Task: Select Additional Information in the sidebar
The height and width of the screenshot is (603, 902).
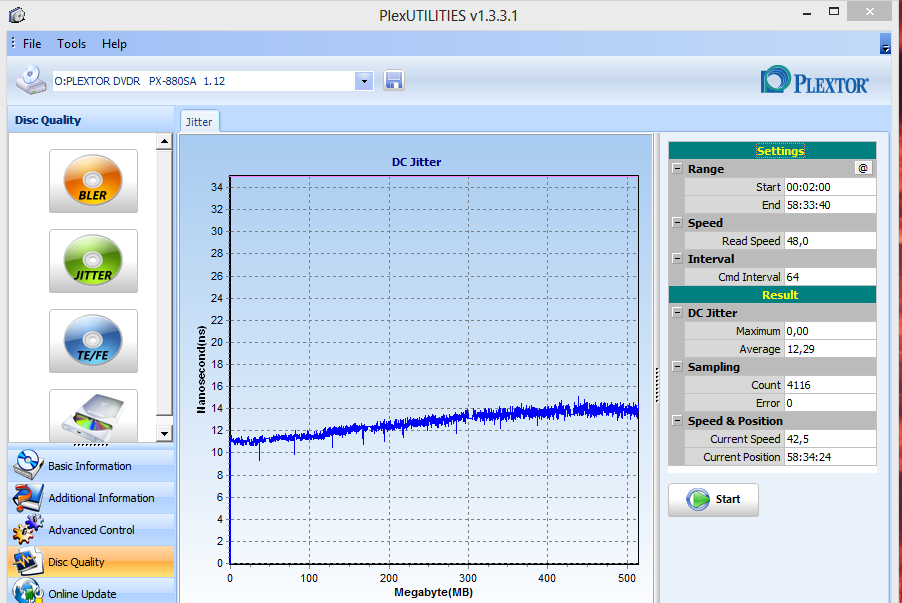Action: click(x=91, y=498)
